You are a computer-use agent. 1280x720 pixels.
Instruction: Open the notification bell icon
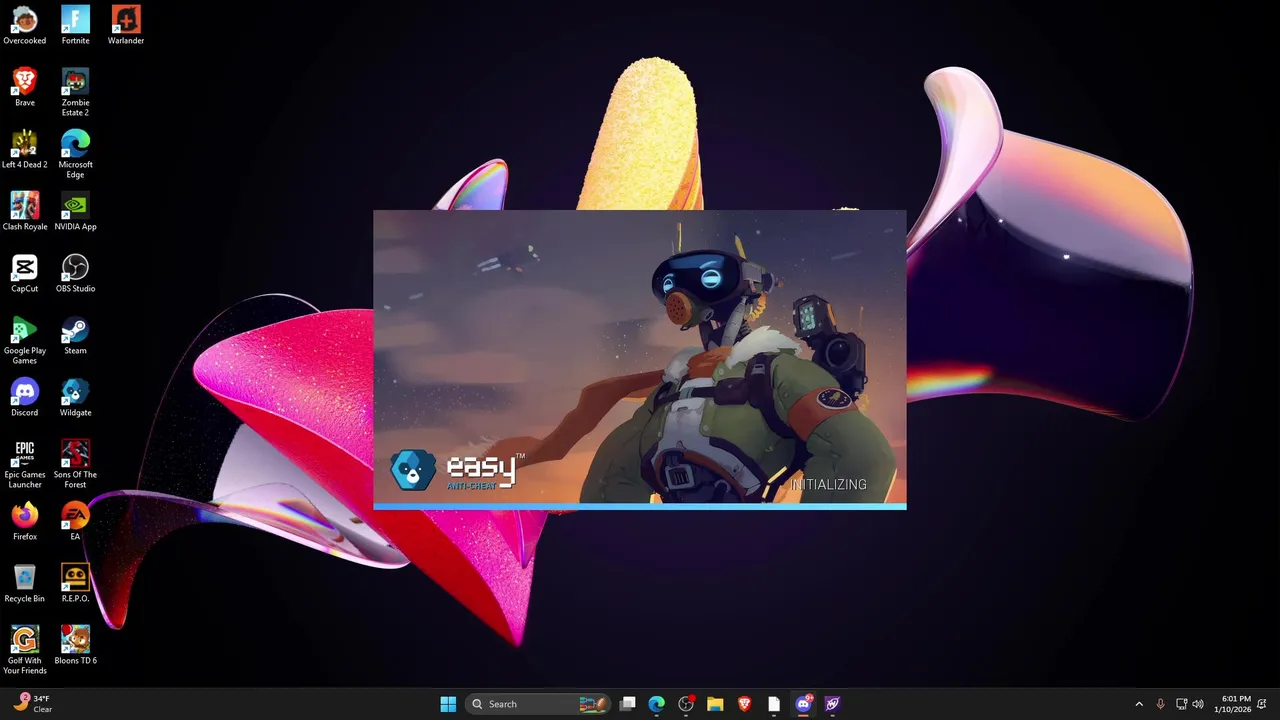click(1263, 704)
